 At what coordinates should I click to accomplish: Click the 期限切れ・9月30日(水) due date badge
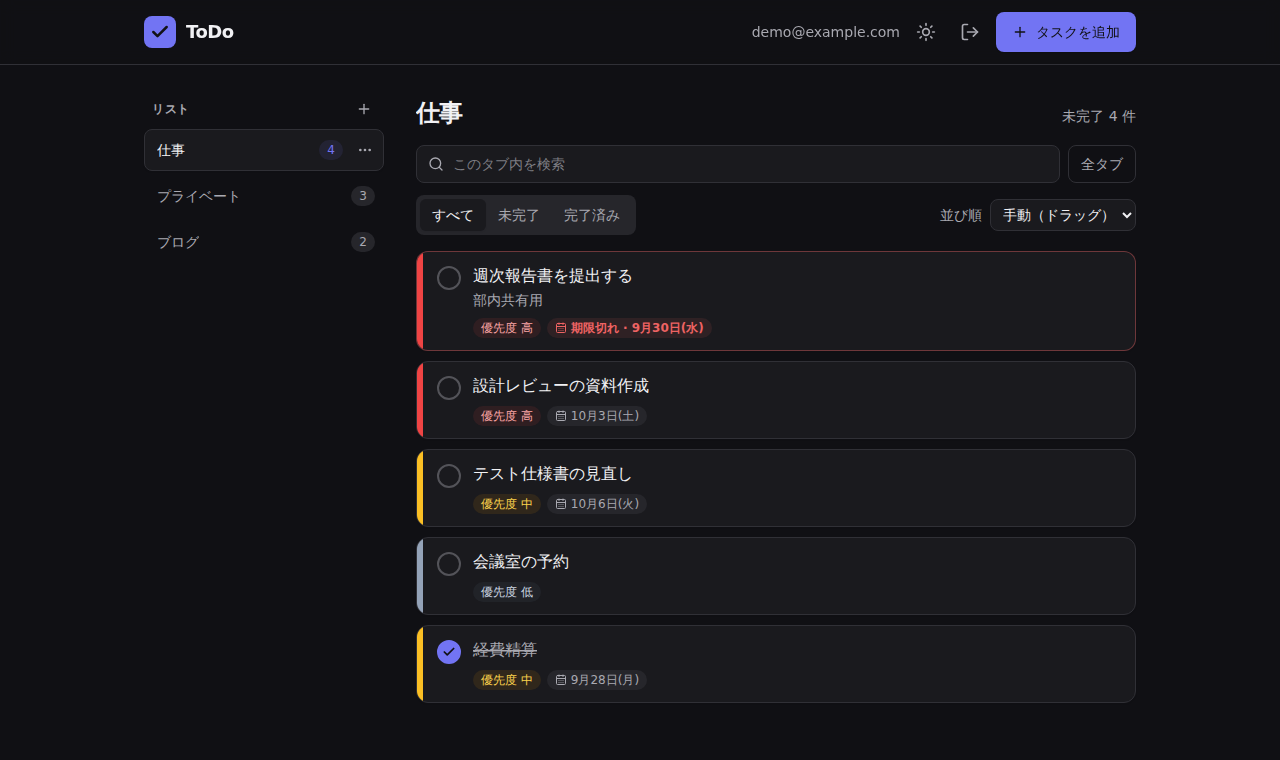[630, 328]
